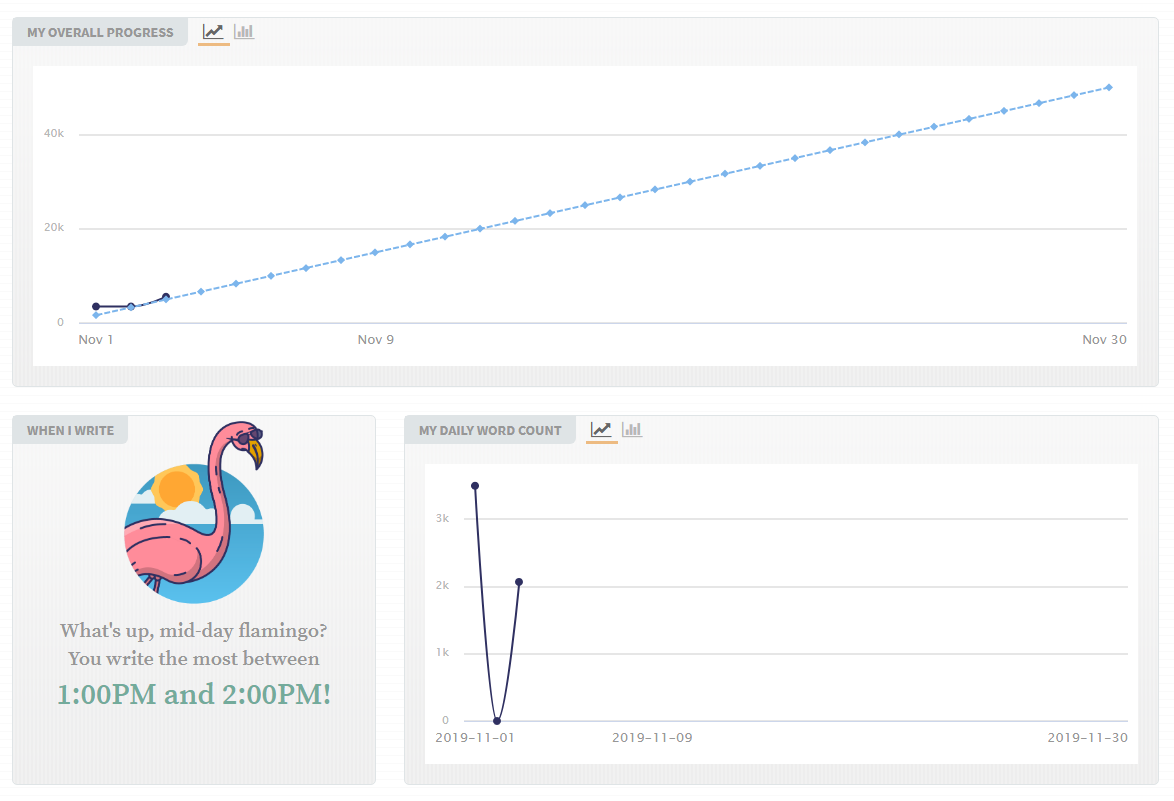Click "You write the most between" text

pos(194,659)
